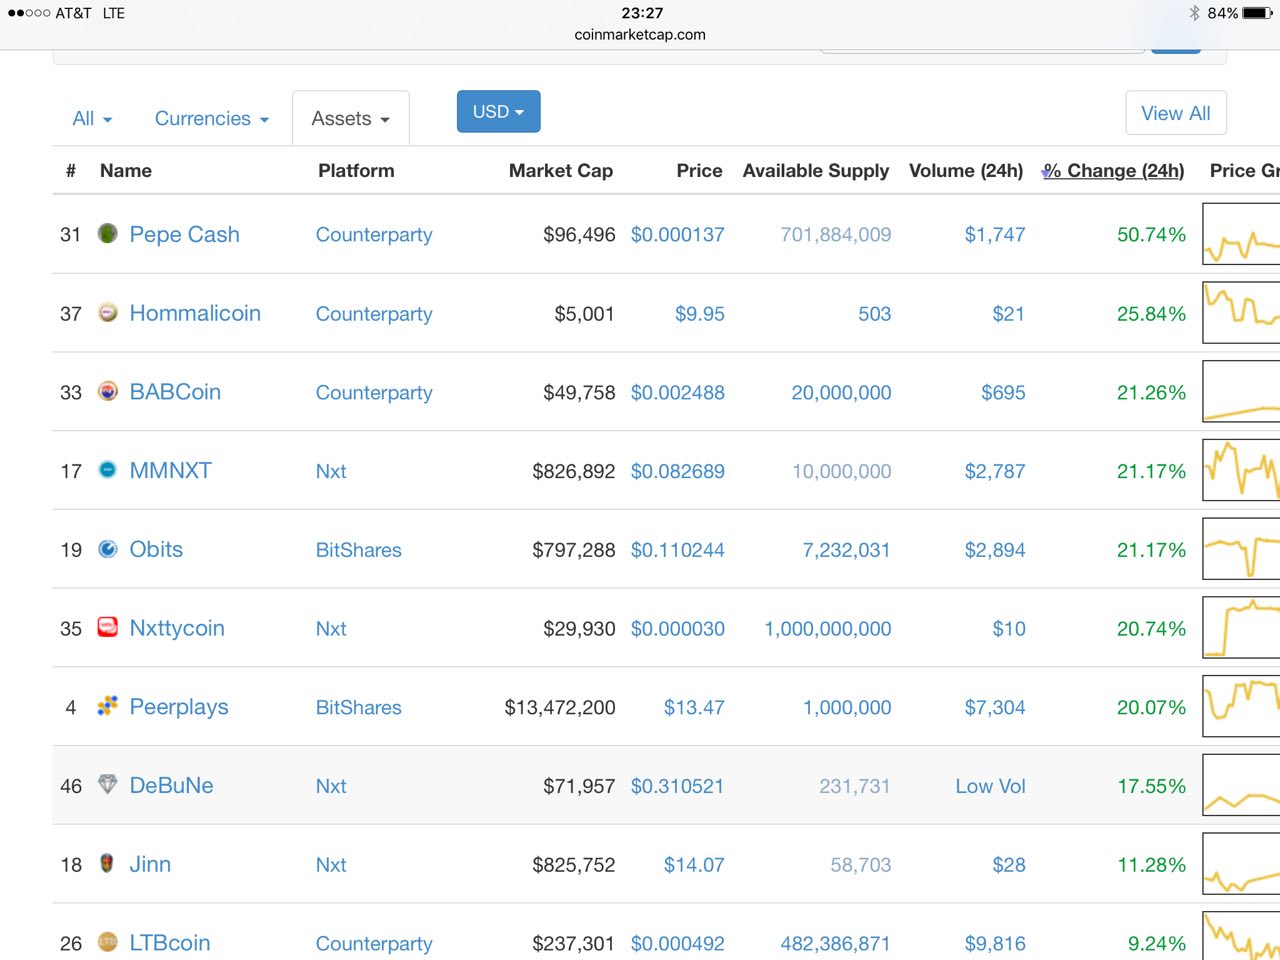1280x960 pixels.
Task: Open the Pepe Cash asset page
Action: (x=184, y=234)
